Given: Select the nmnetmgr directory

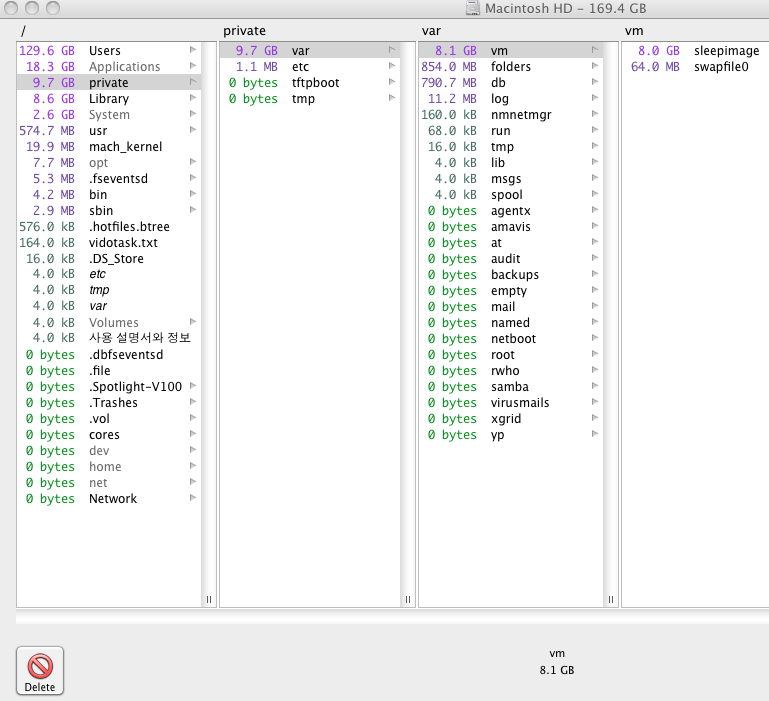Looking at the screenshot, I should [511, 114].
